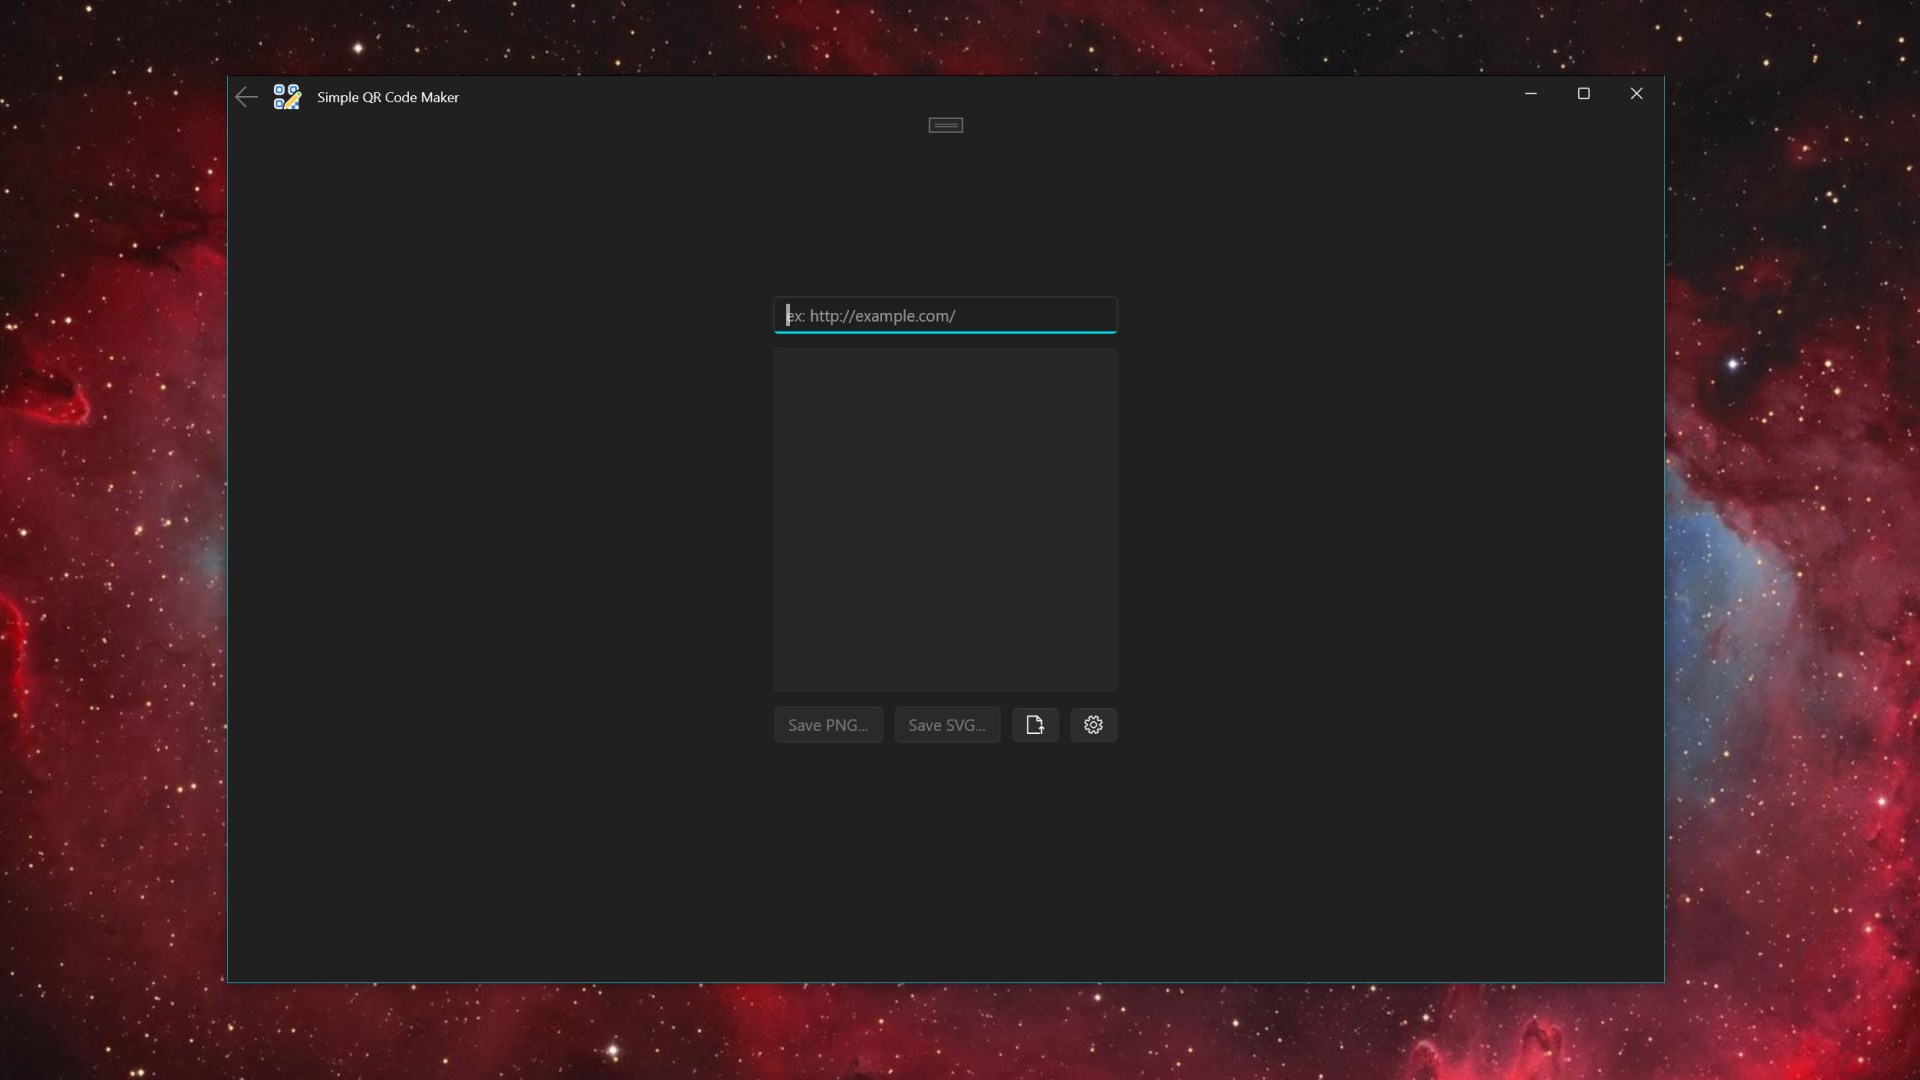Click the nebula wallpaper left of the window

point(110,540)
